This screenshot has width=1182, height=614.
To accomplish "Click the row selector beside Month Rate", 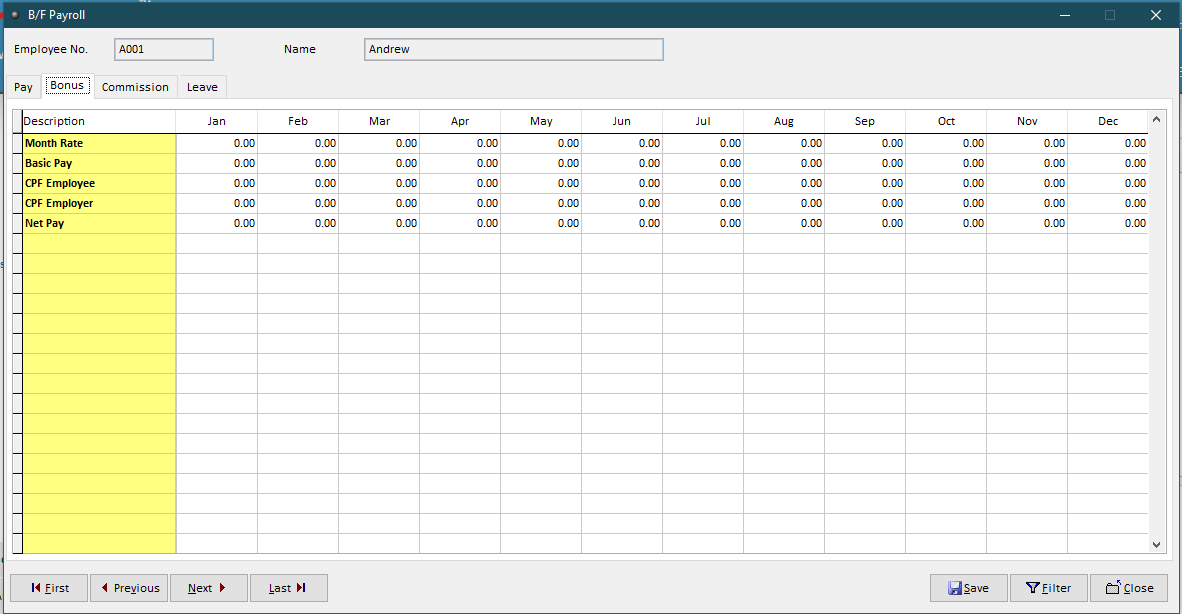I will (x=17, y=143).
